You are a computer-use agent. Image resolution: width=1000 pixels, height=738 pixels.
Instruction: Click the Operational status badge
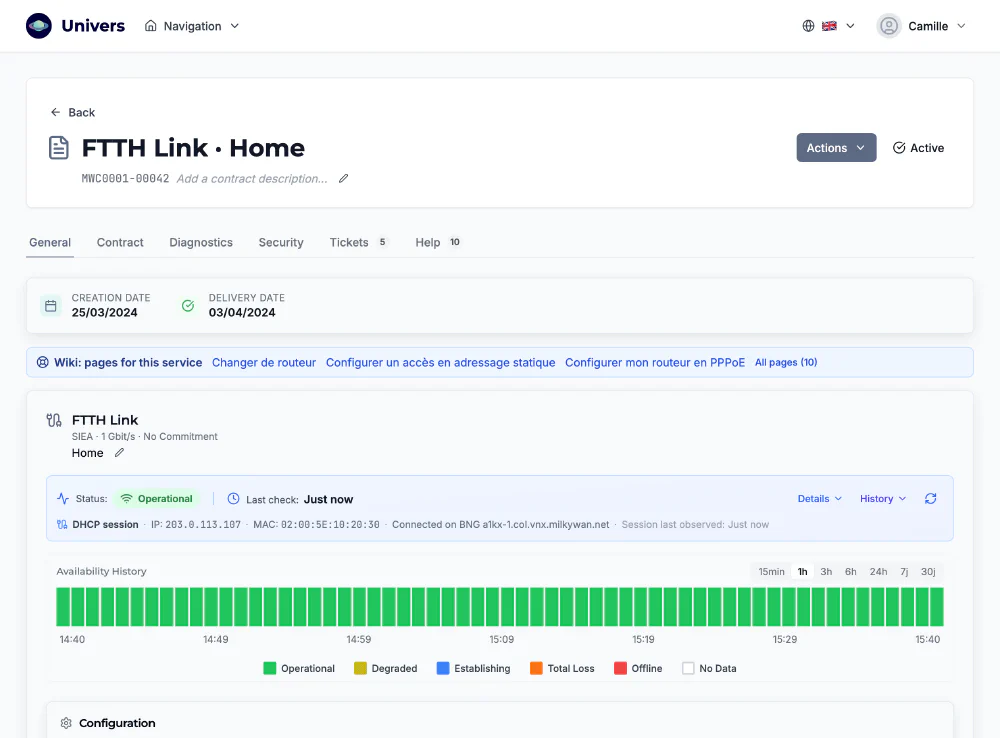(x=157, y=499)
